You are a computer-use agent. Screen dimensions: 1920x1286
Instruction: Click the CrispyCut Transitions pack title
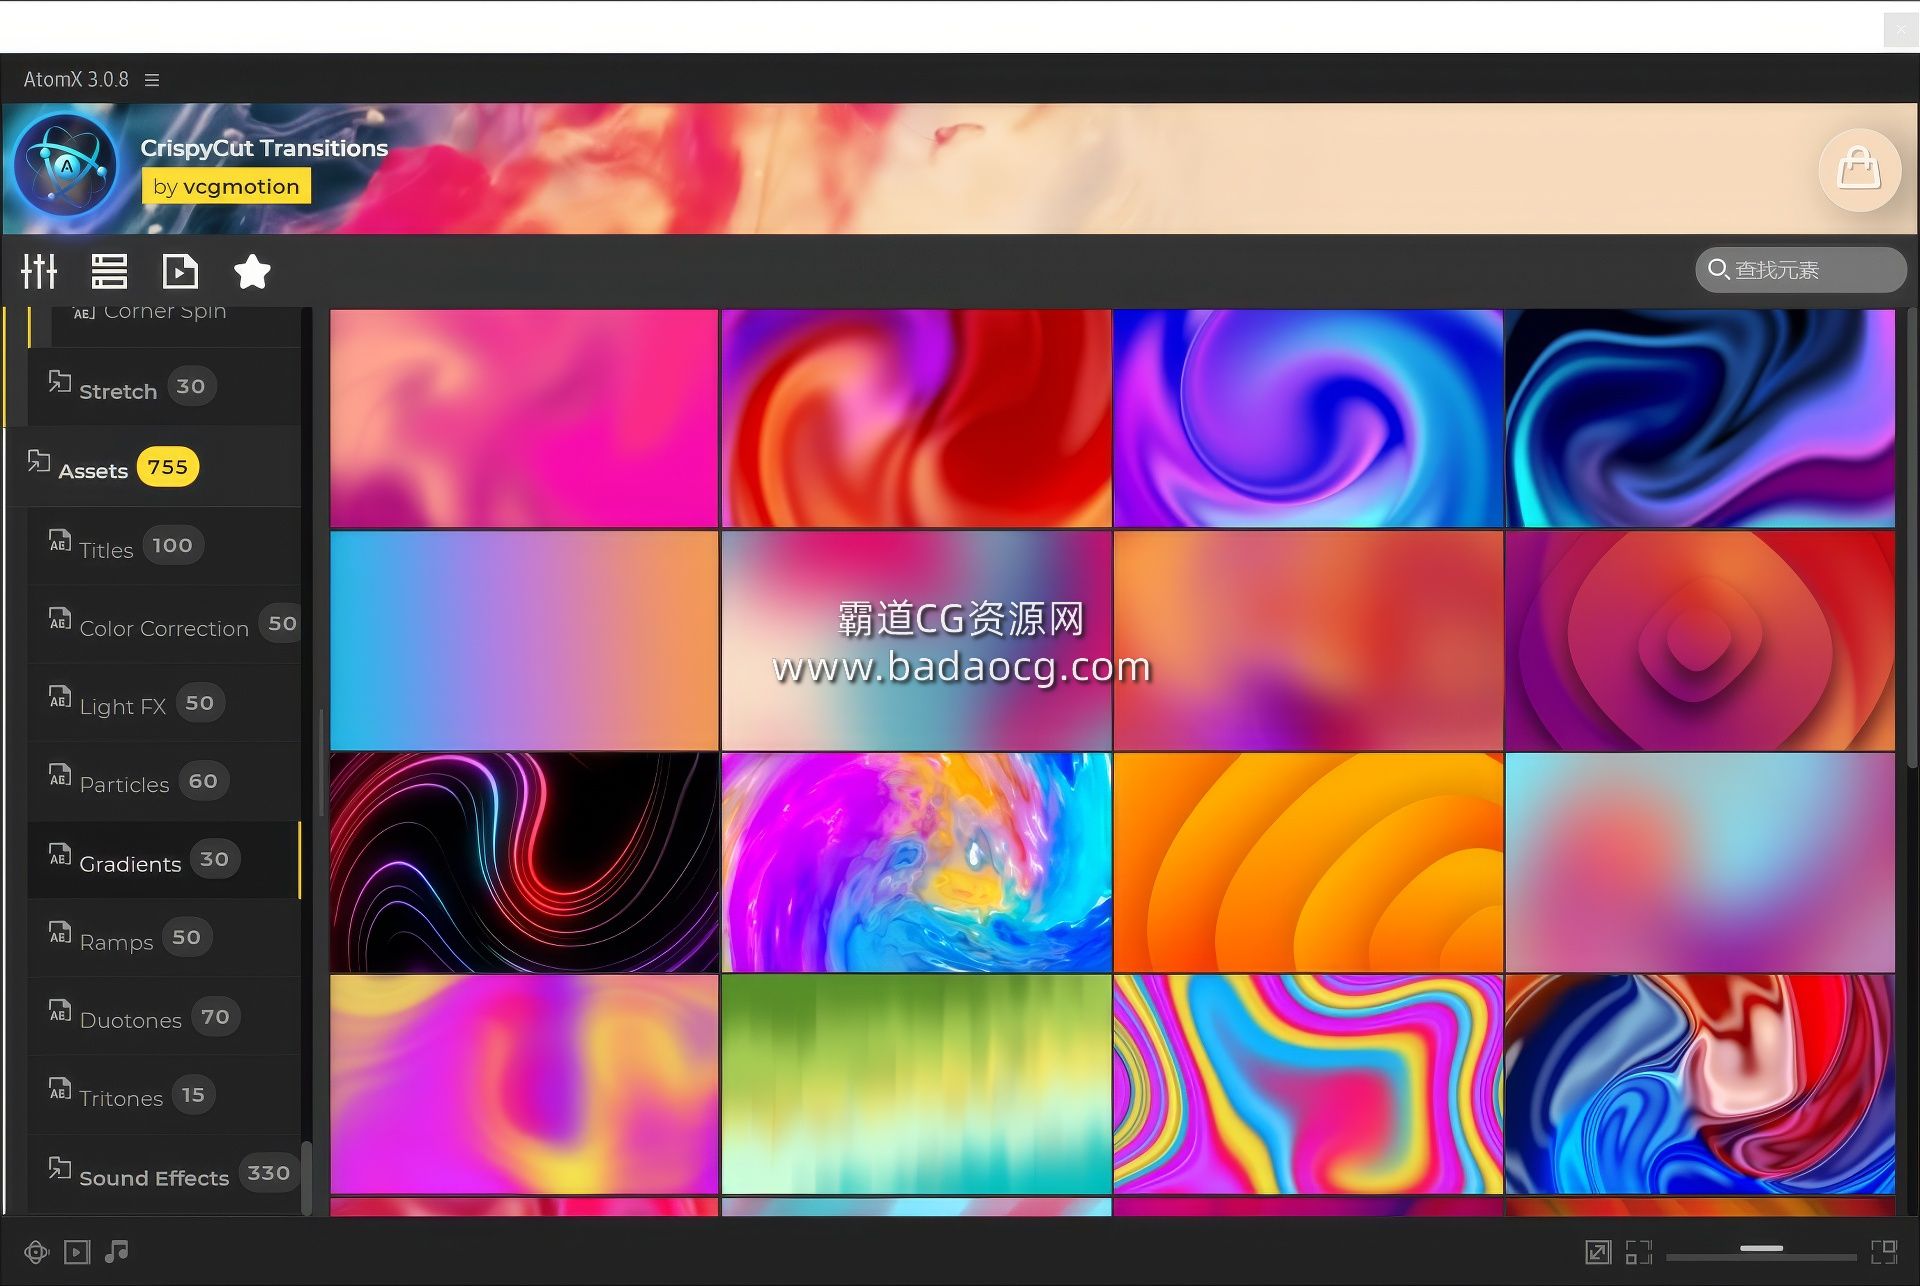264,148
